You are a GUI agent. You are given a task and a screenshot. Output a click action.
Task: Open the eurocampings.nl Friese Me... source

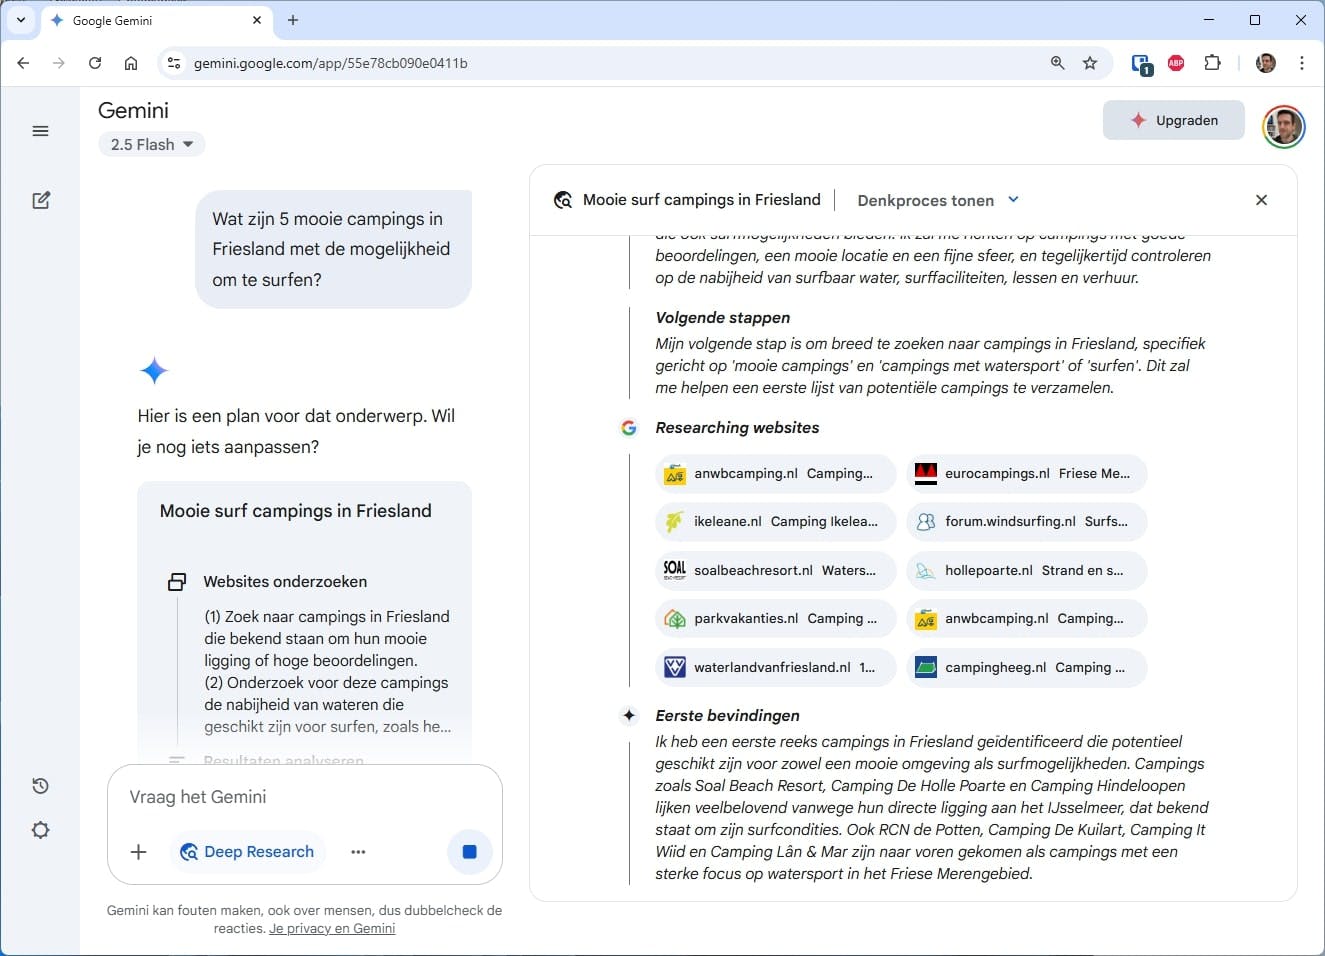click(x=1026, y=474)
